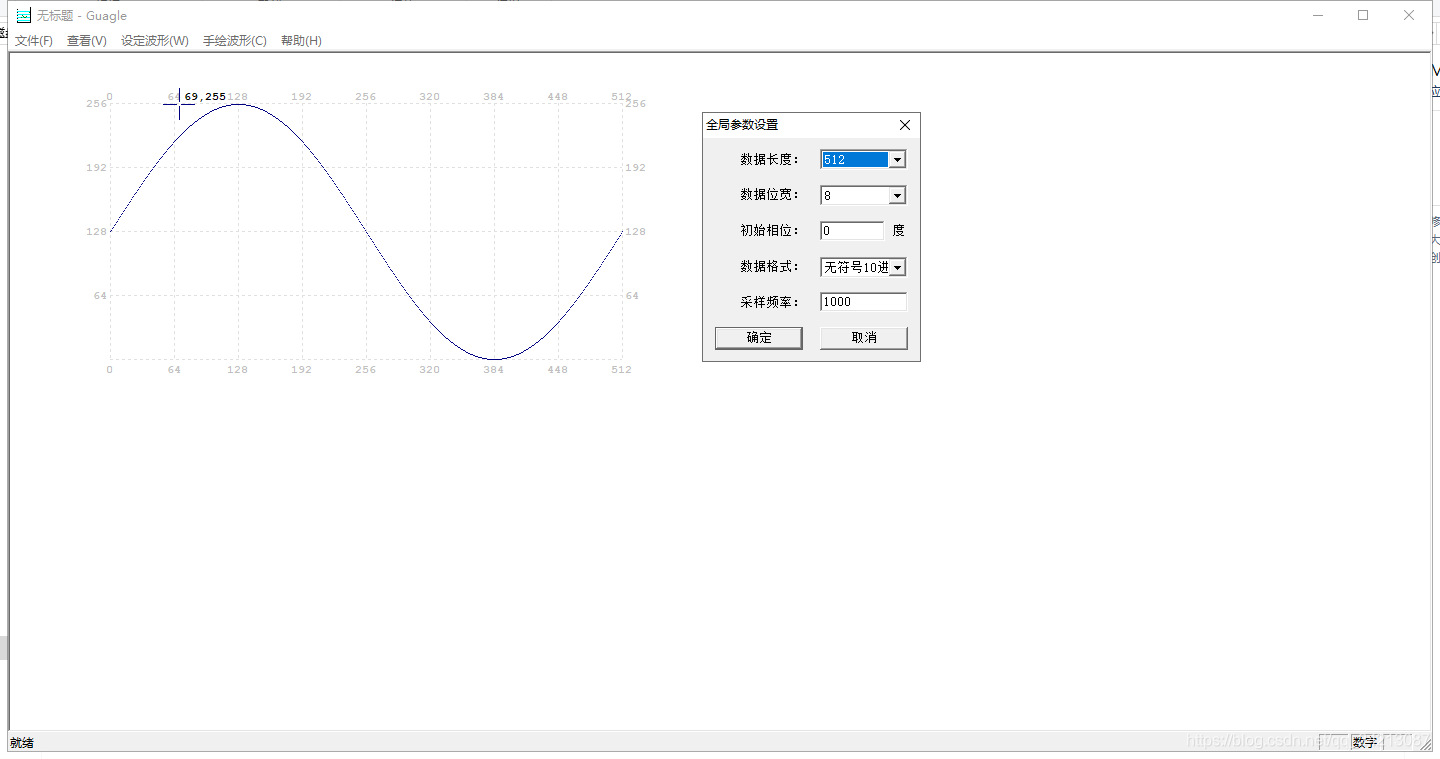1440x759 pixels.
Task: Click right axis label 64
Action: tap(632, 296)
